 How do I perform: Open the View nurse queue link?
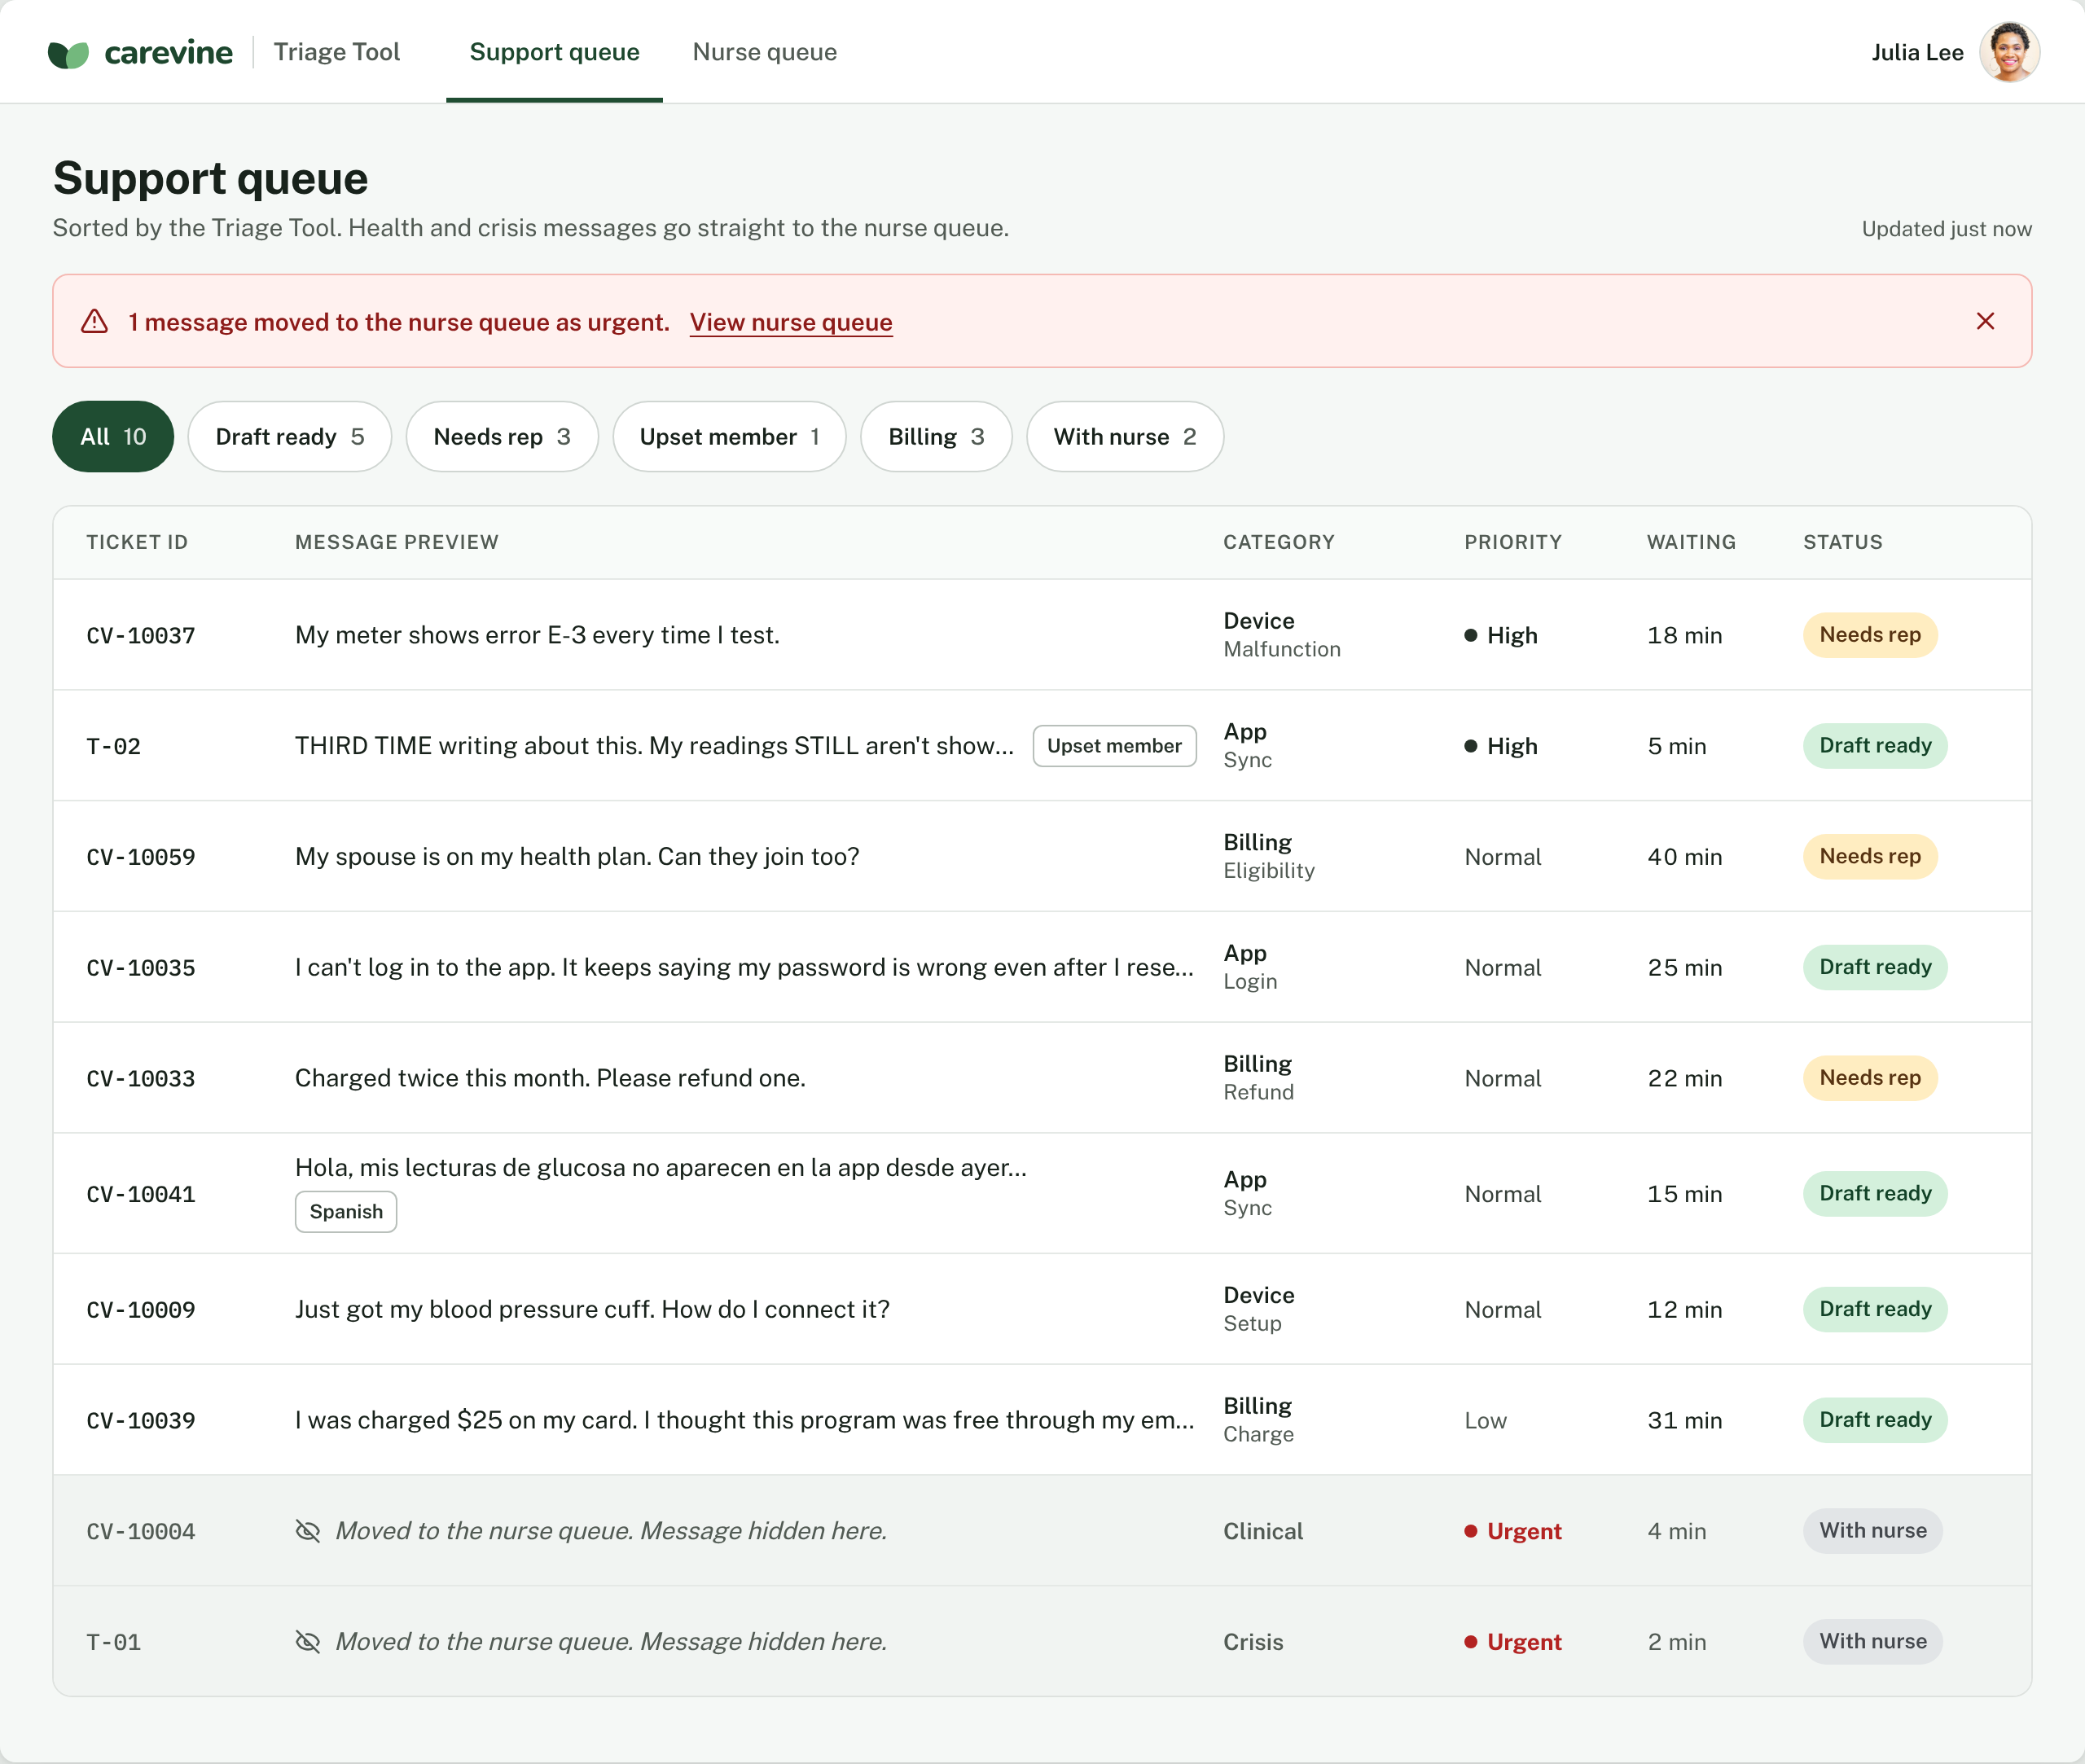(x=791, y=322)
